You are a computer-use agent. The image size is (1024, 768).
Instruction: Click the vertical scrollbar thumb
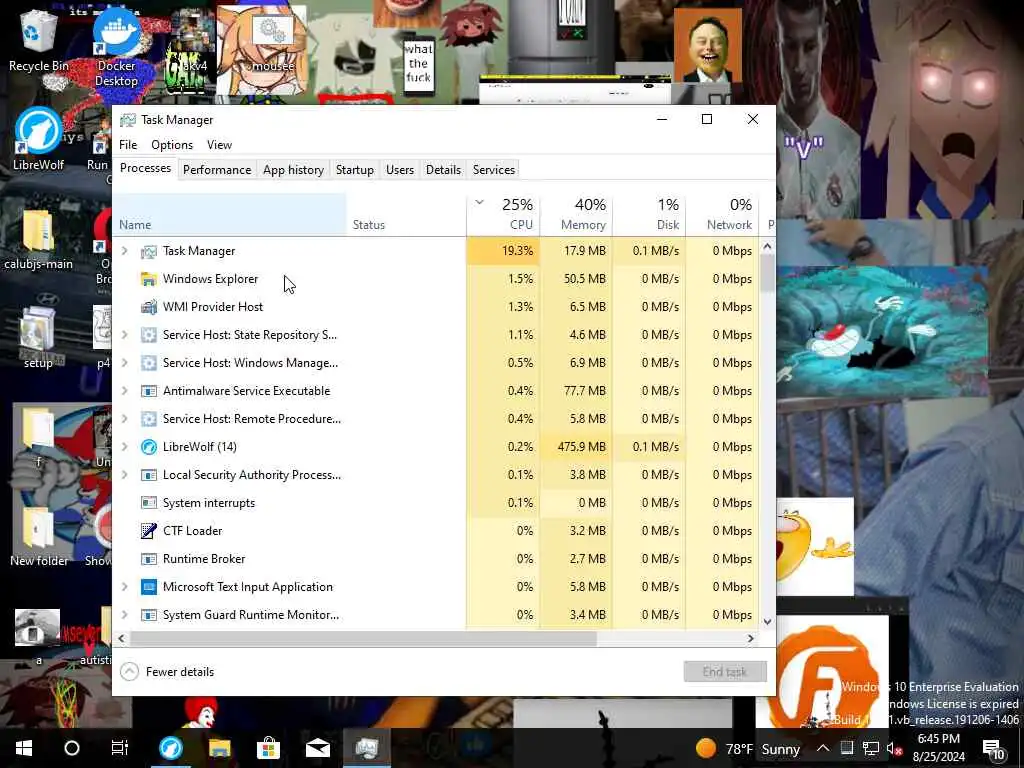[x=767, y=273]
